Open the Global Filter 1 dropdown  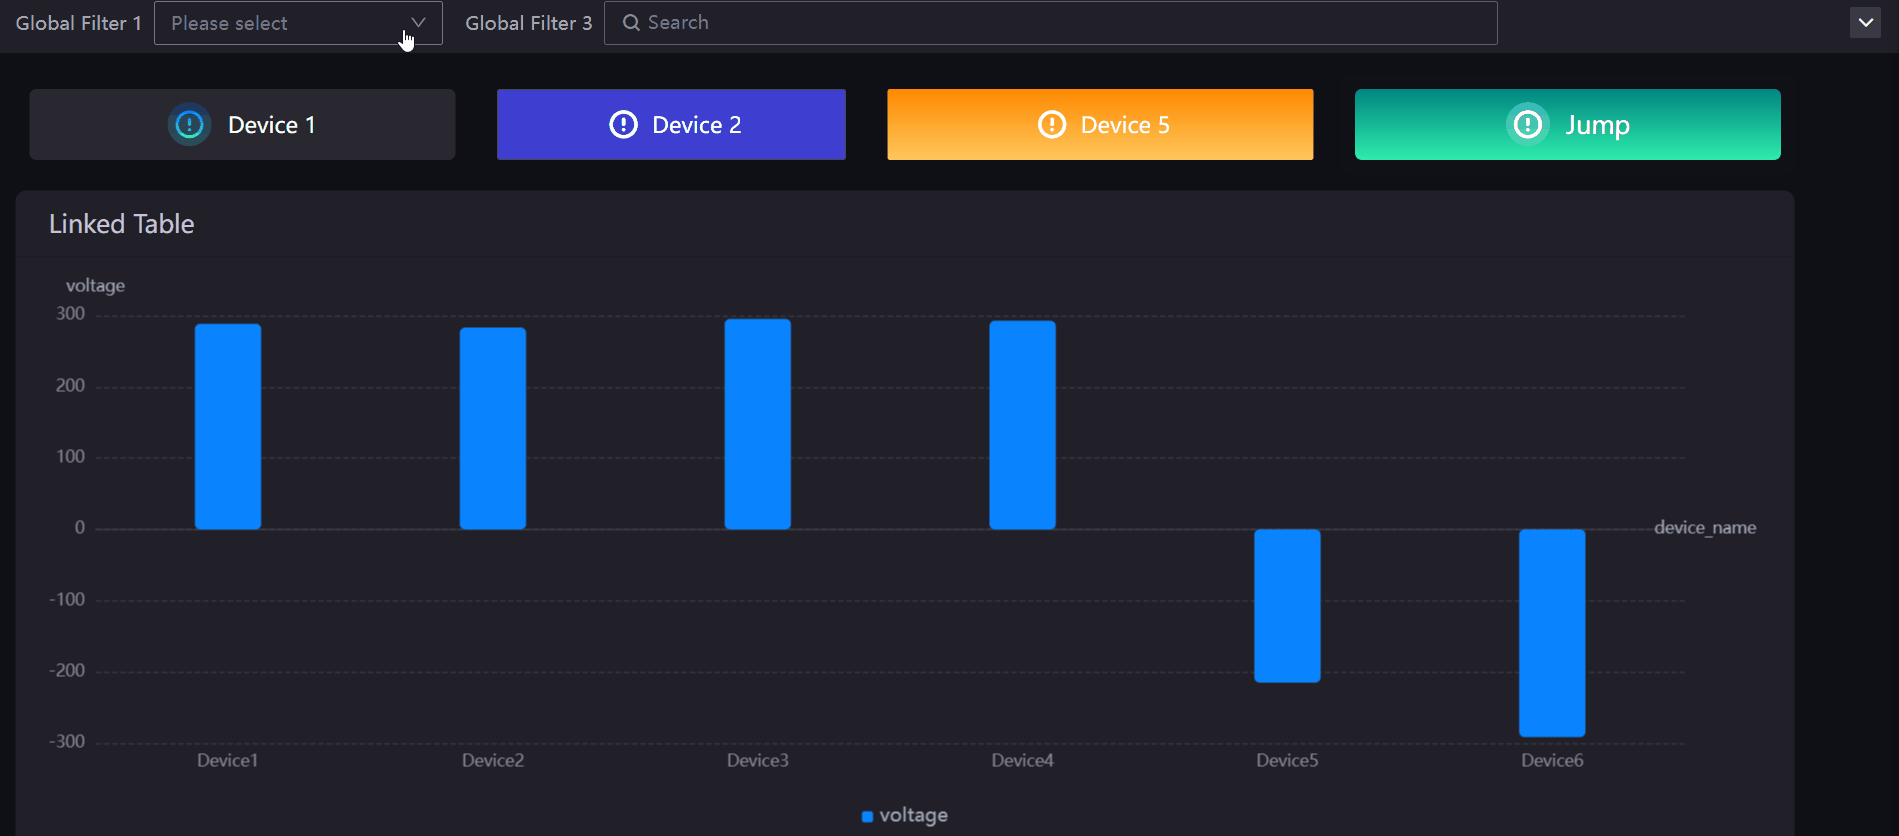pos(285,23)
